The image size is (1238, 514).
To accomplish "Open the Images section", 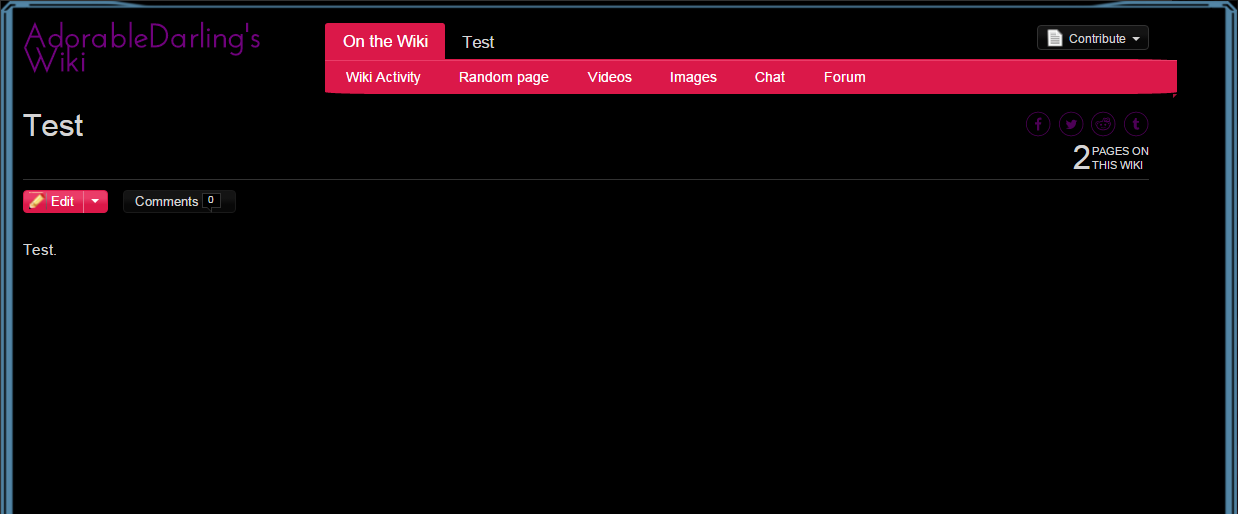I will point(693,77).
